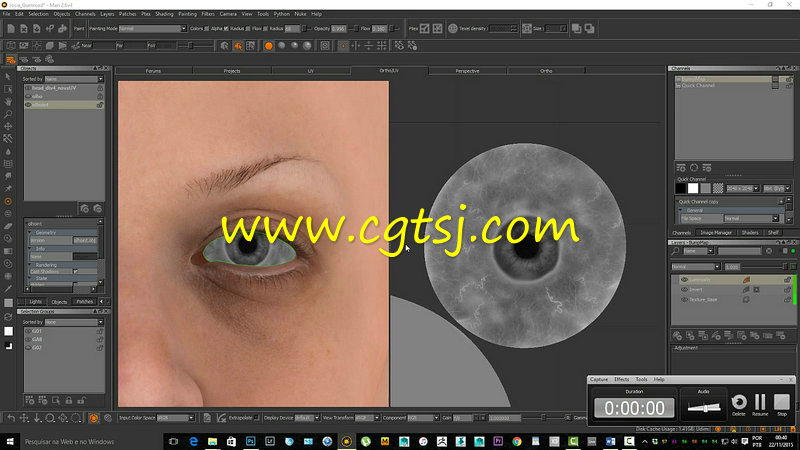Click add object icon in Objects panel
Image resolution: width=800 pixels, height=450 pixels.
coord(85,209)
